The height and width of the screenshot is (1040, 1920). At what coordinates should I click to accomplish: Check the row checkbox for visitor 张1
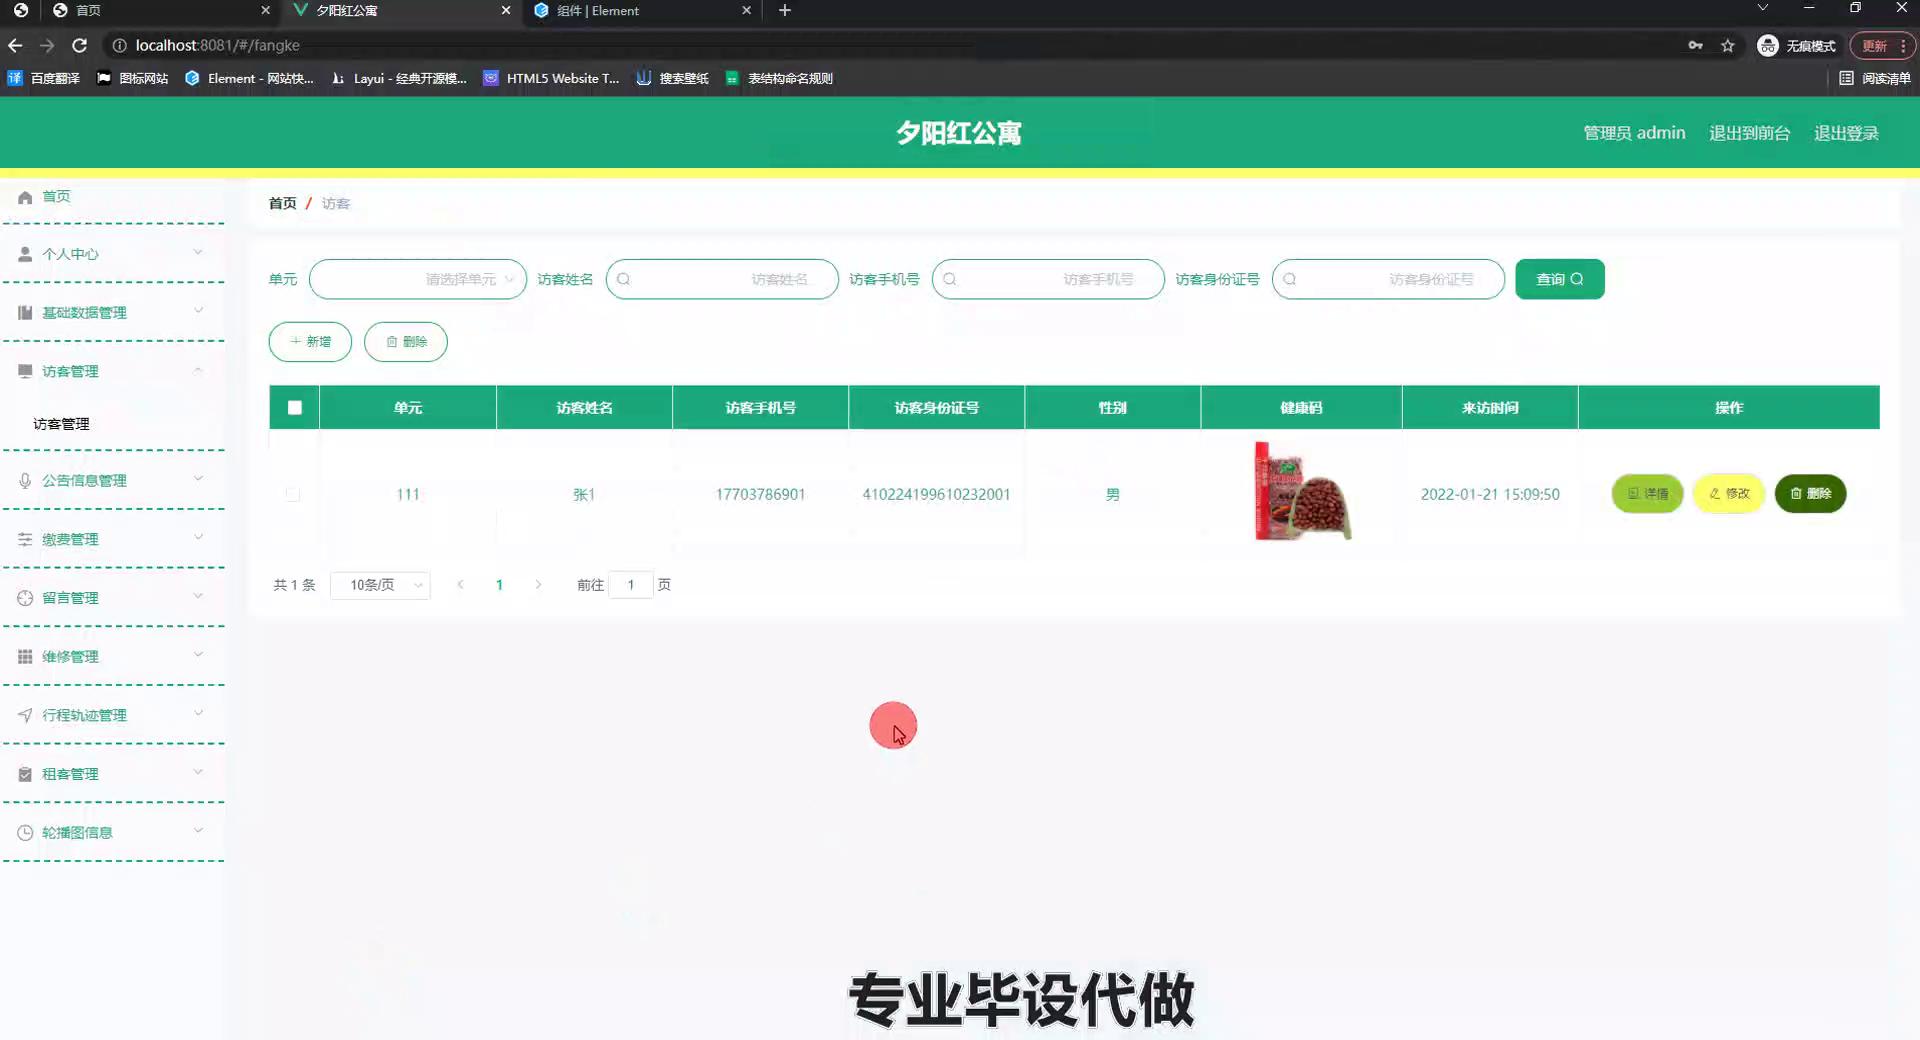pyautogui.click(x=292, y=494)
